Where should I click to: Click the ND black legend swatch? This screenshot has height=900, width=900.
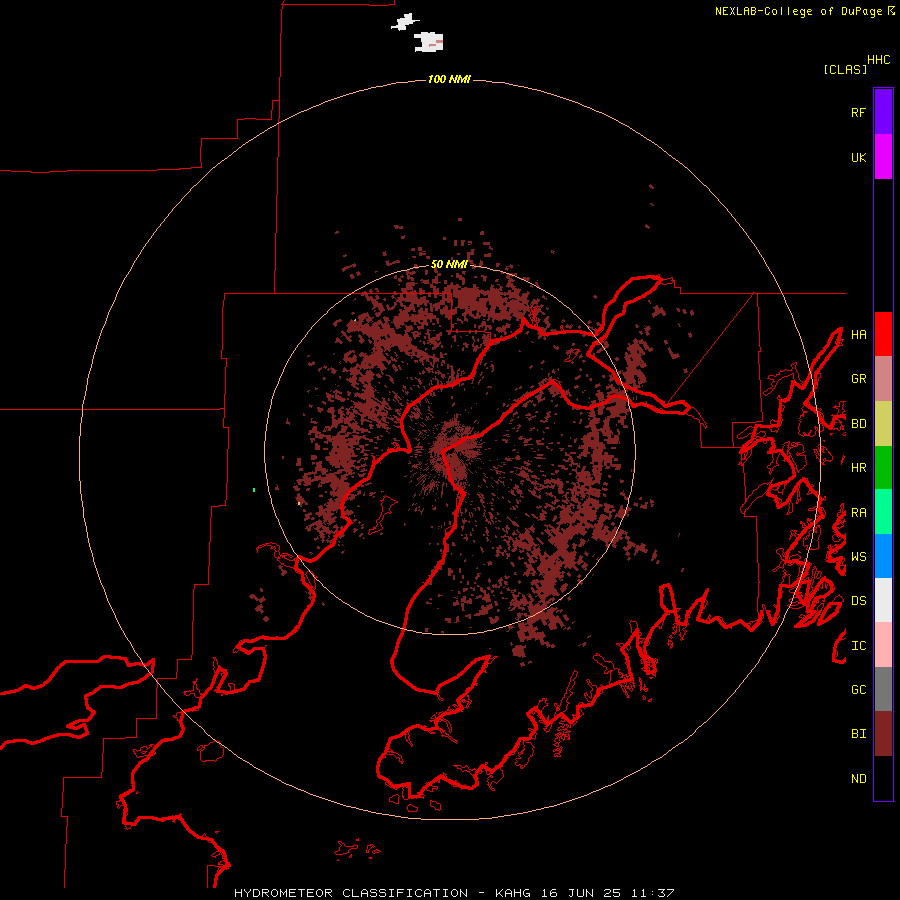tap(883, 778)
